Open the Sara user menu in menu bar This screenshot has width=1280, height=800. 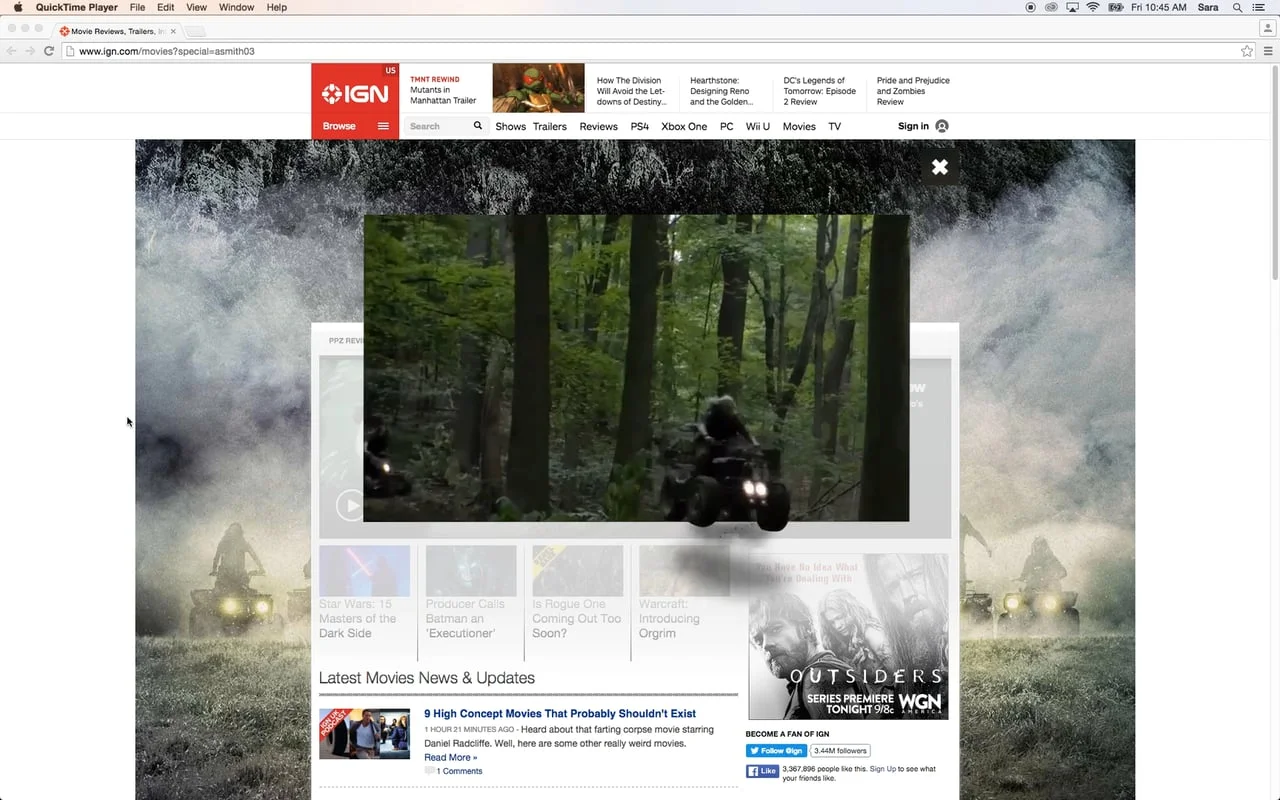click(1208, 7)
